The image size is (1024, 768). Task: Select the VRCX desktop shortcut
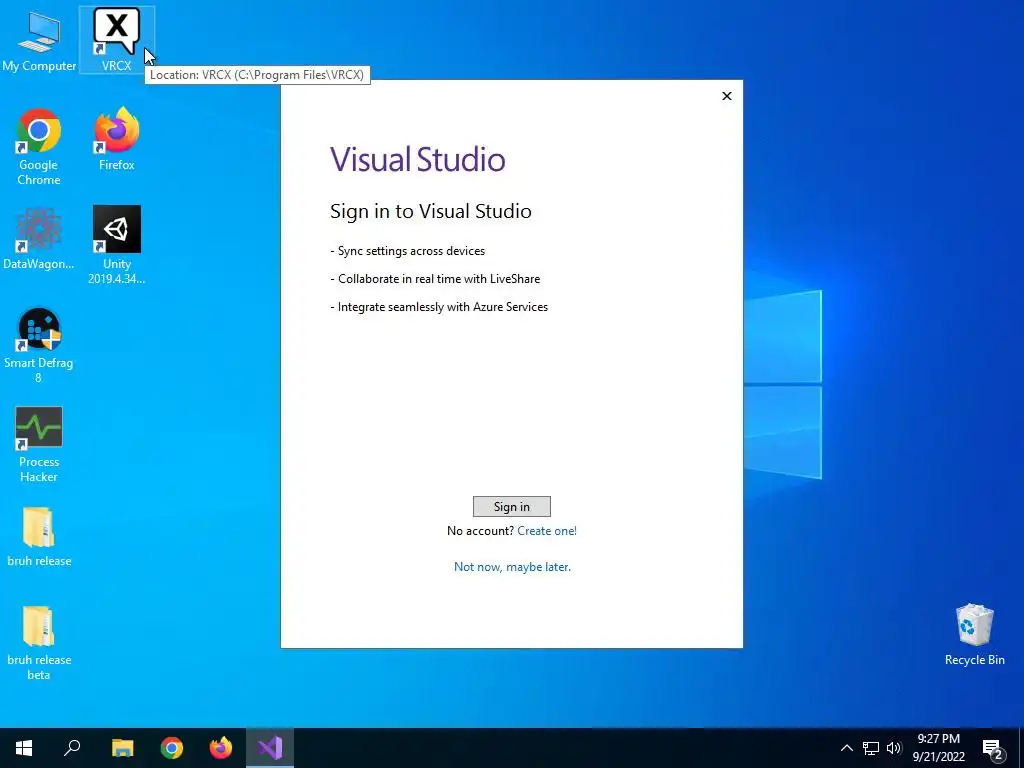click(x=116, y=40)
